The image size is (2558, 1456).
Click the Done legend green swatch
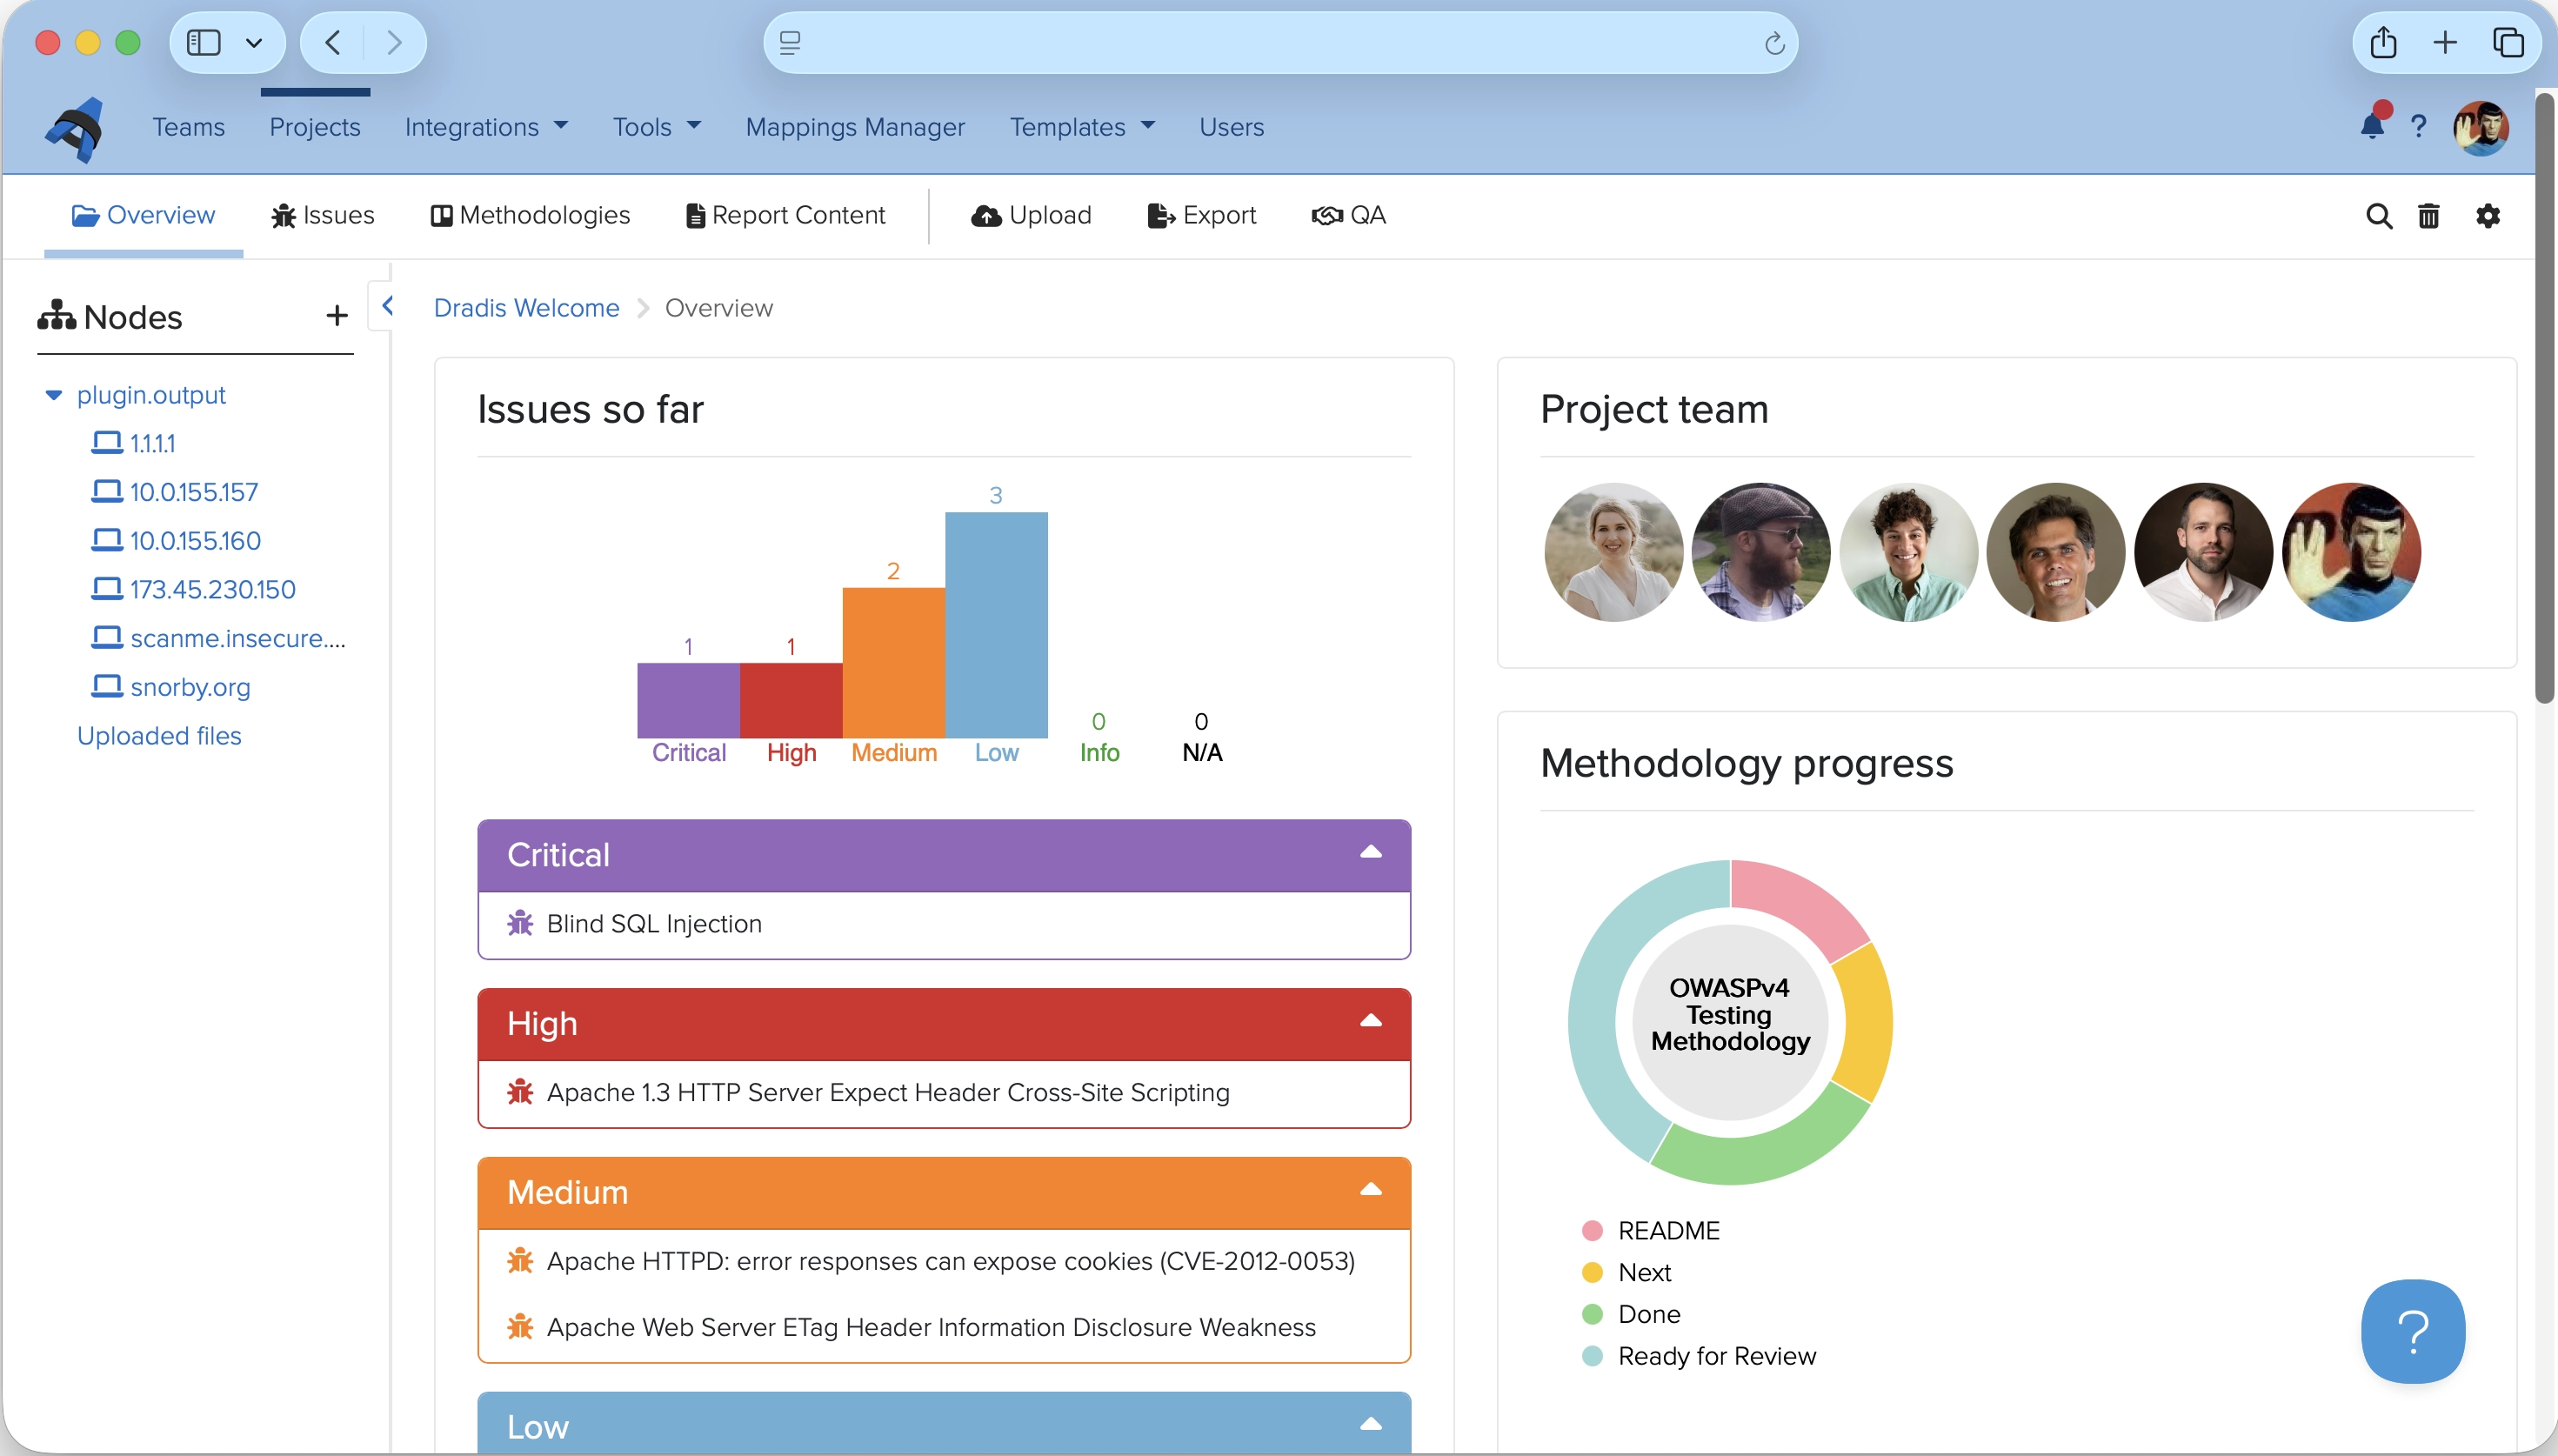(x=1592, y=1314)
